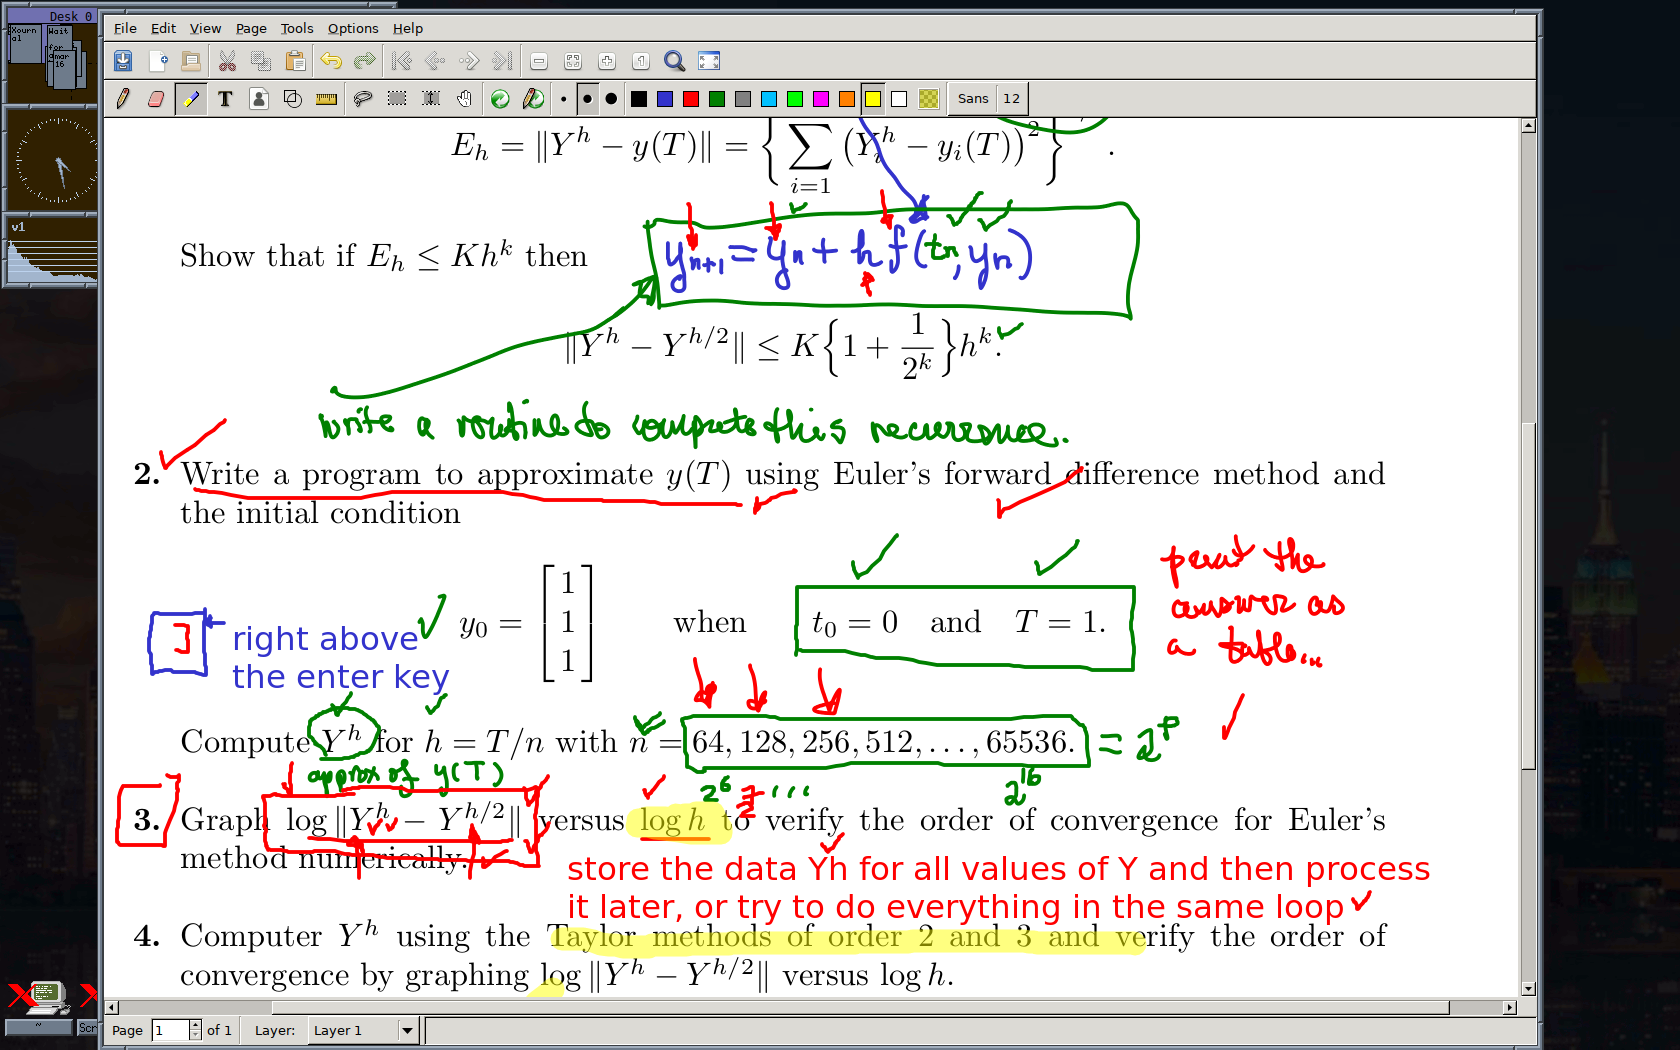Open the Layer 1 dropdown

[407, 1030]
